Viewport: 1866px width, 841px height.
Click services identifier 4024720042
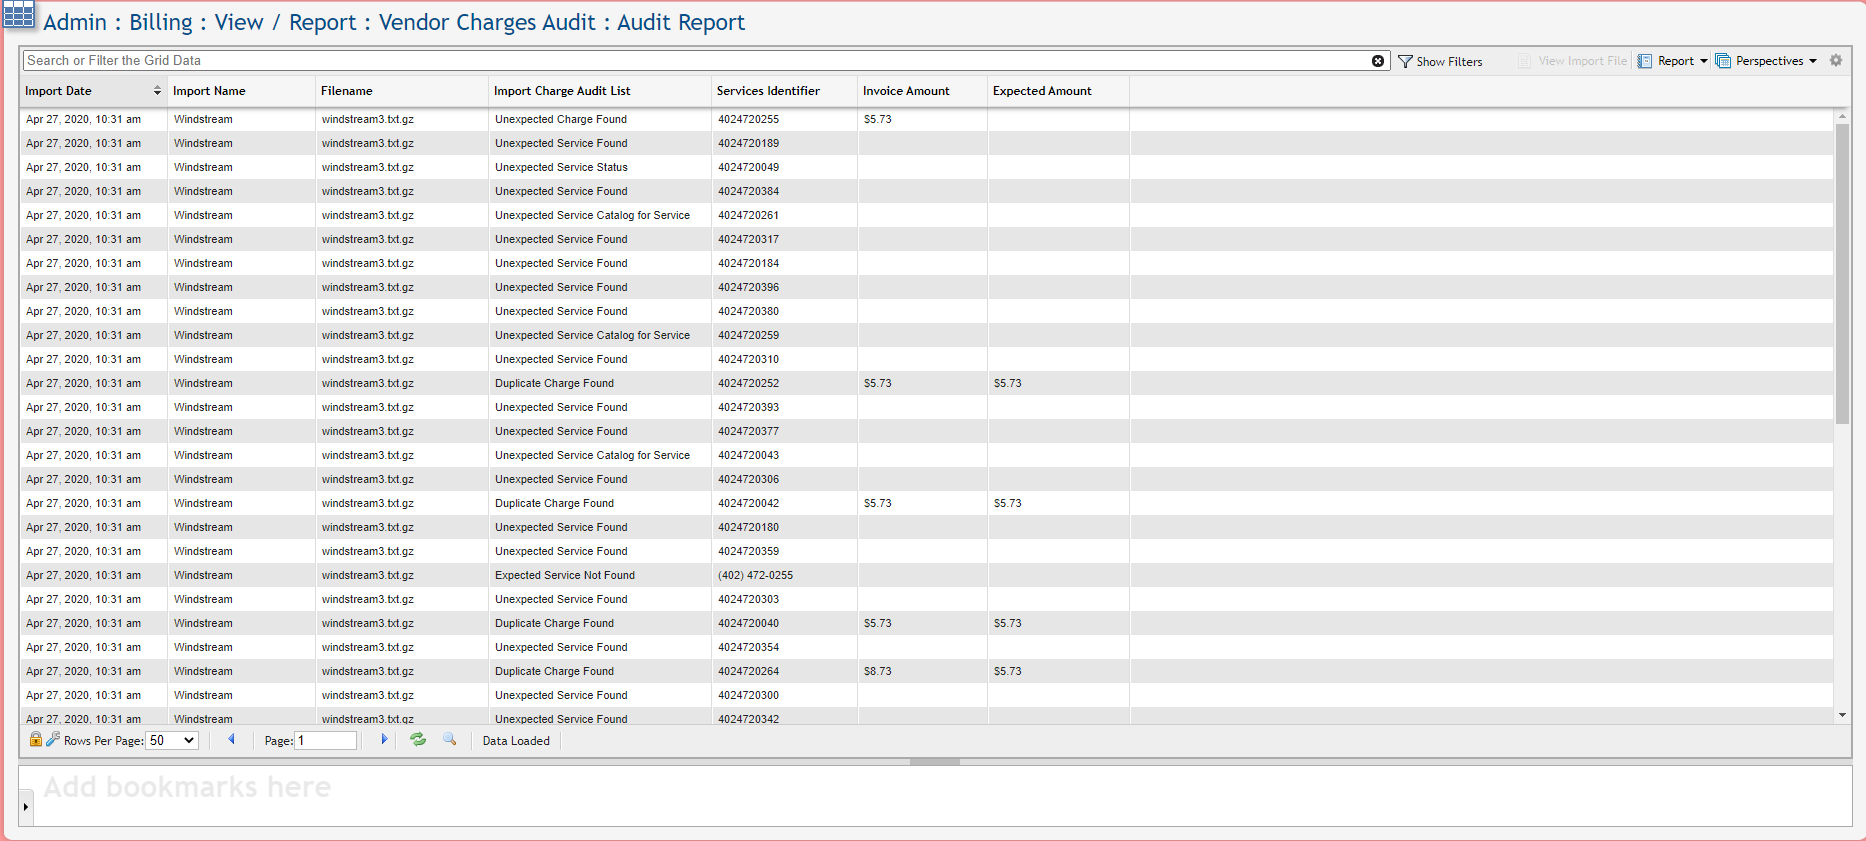pyautogui.click(x=748, y=503)
